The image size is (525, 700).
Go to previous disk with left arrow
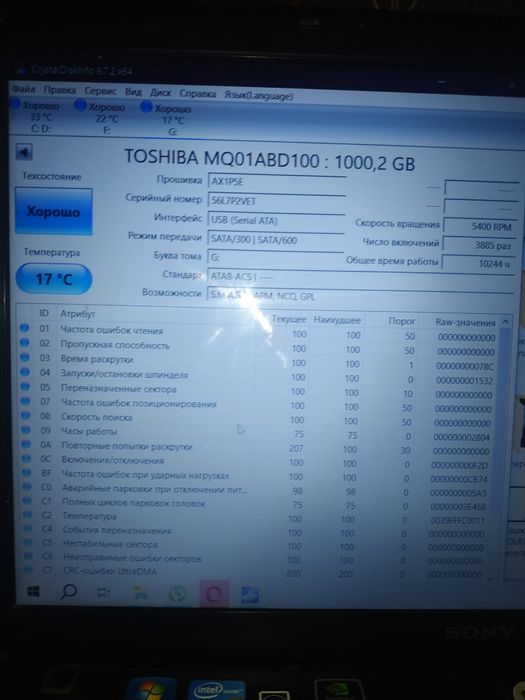pyautogui.click(x=24, y=152)
